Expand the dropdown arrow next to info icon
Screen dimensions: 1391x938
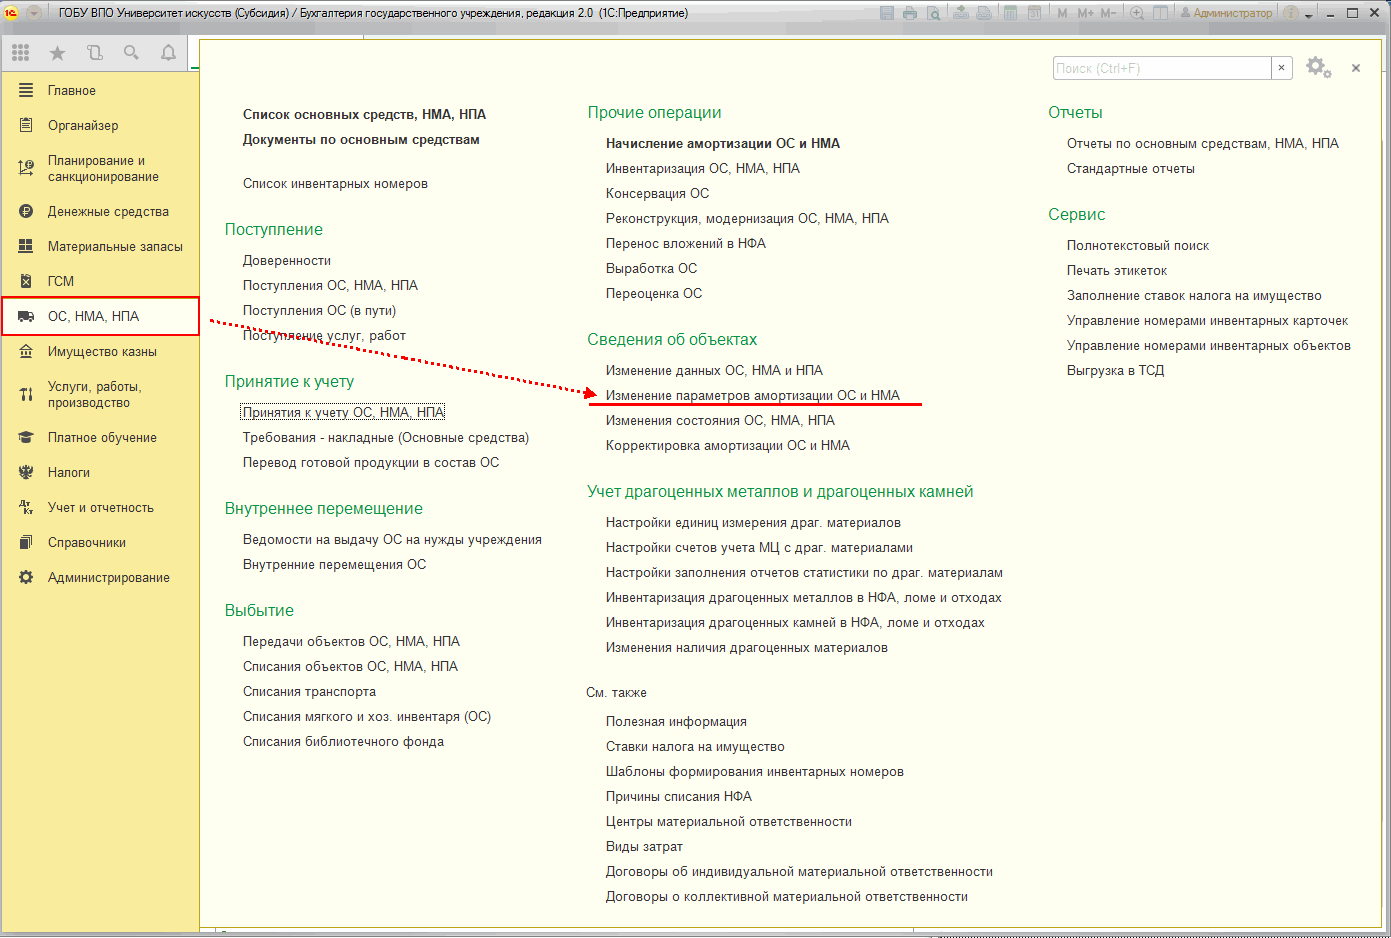tap(1308, 15)
